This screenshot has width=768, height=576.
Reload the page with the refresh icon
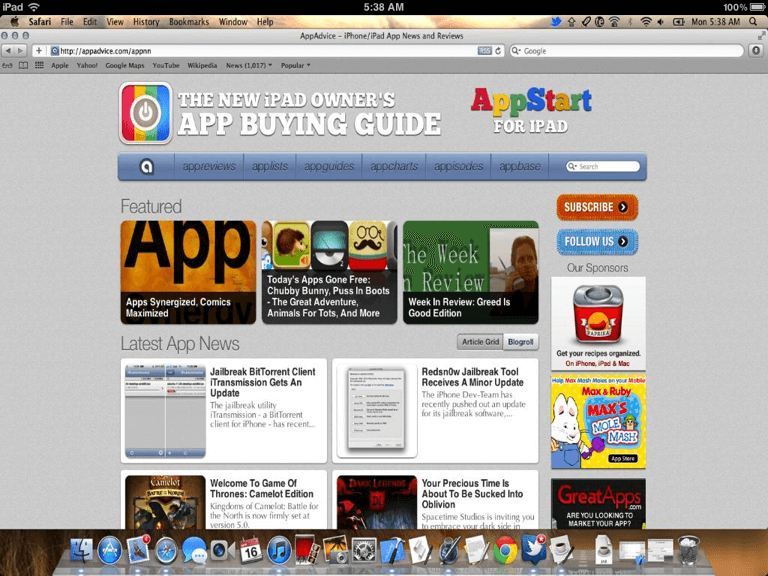[x=498, y=50]
